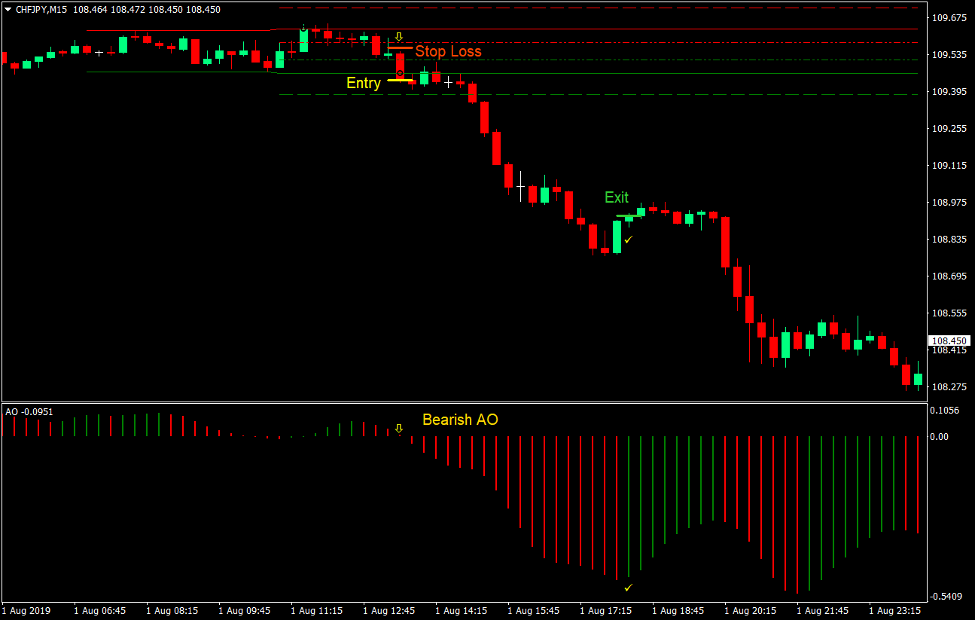The image size is (977, 620).
Task: Select the Stop Loss label
Action: click(x=447, y=51)
